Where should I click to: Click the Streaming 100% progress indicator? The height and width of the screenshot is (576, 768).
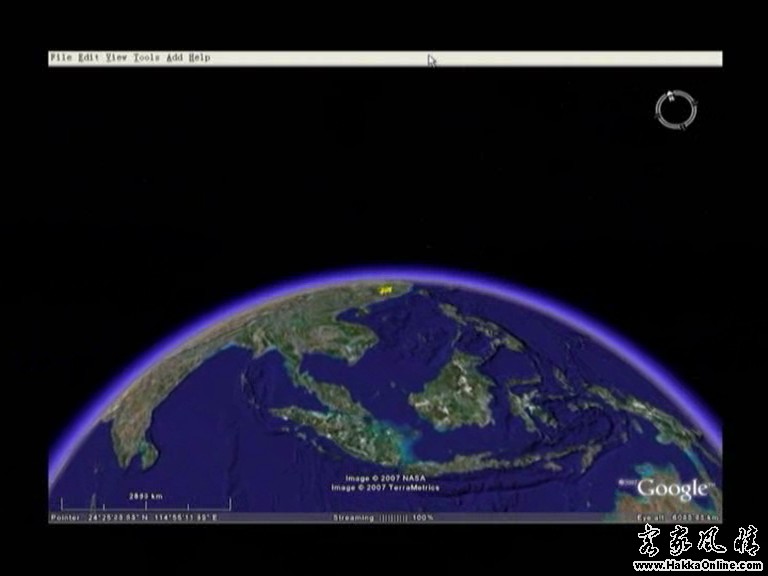(383, 517)
